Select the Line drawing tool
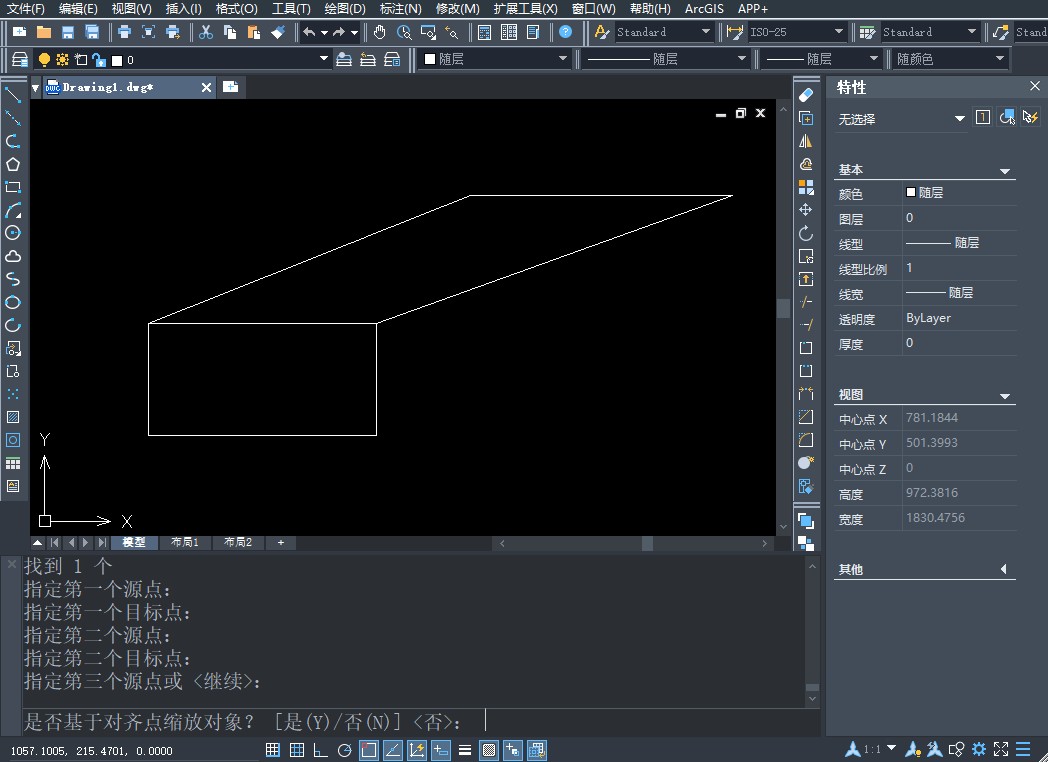This screenshot has height=762, width=1048. pyautogui.click(x=13, y=95)
